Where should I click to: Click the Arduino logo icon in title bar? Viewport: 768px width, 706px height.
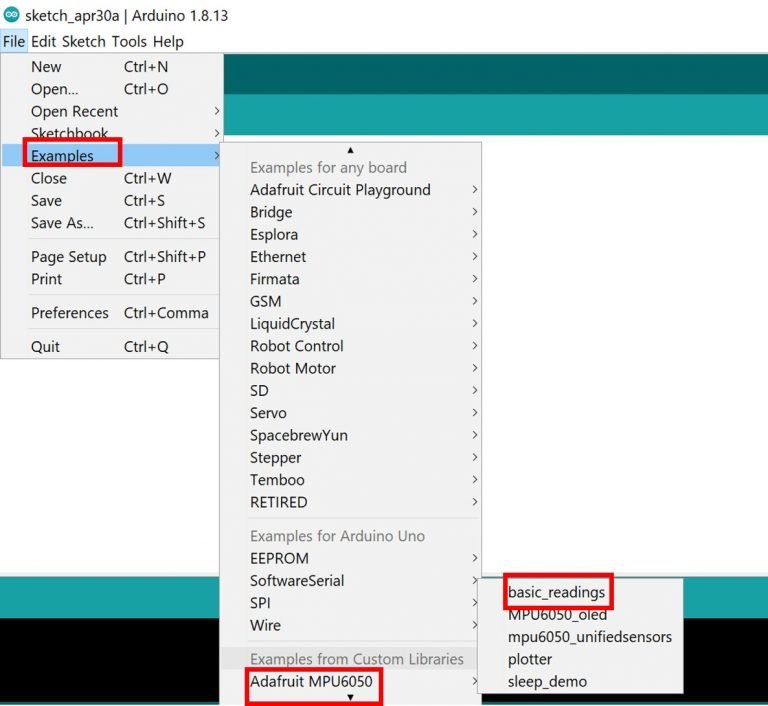click(11, 13)
